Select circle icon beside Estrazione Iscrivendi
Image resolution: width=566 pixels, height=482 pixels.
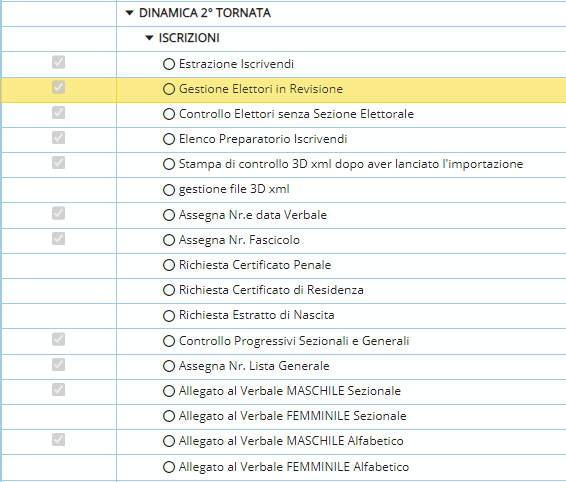click(x=169, y=64)
